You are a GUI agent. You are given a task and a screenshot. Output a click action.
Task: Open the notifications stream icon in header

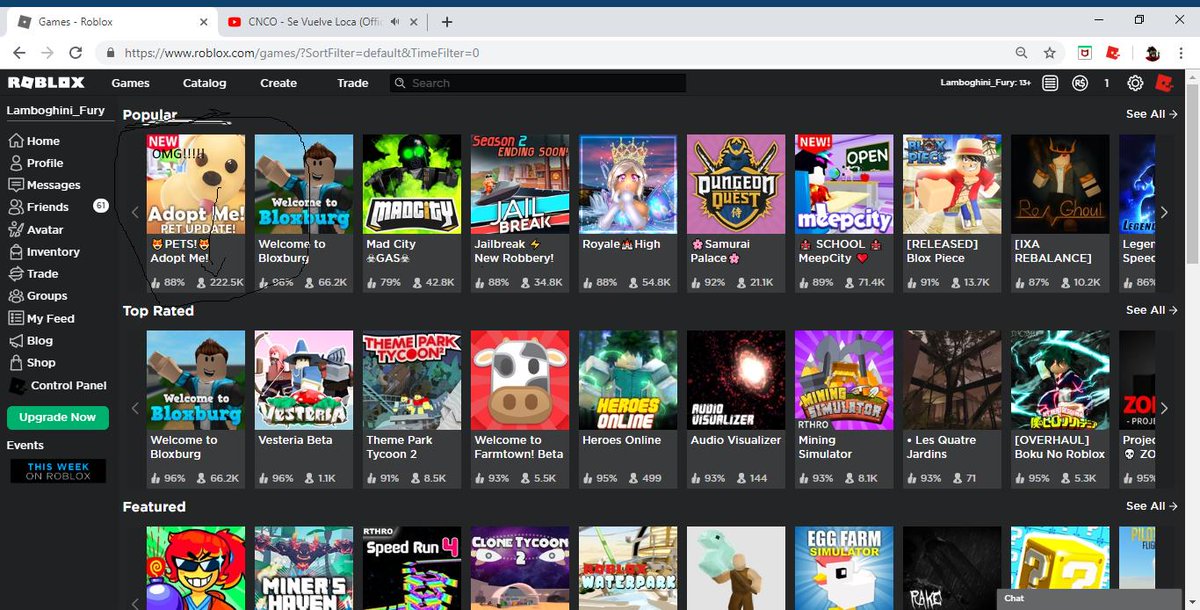click(1049, 83)
